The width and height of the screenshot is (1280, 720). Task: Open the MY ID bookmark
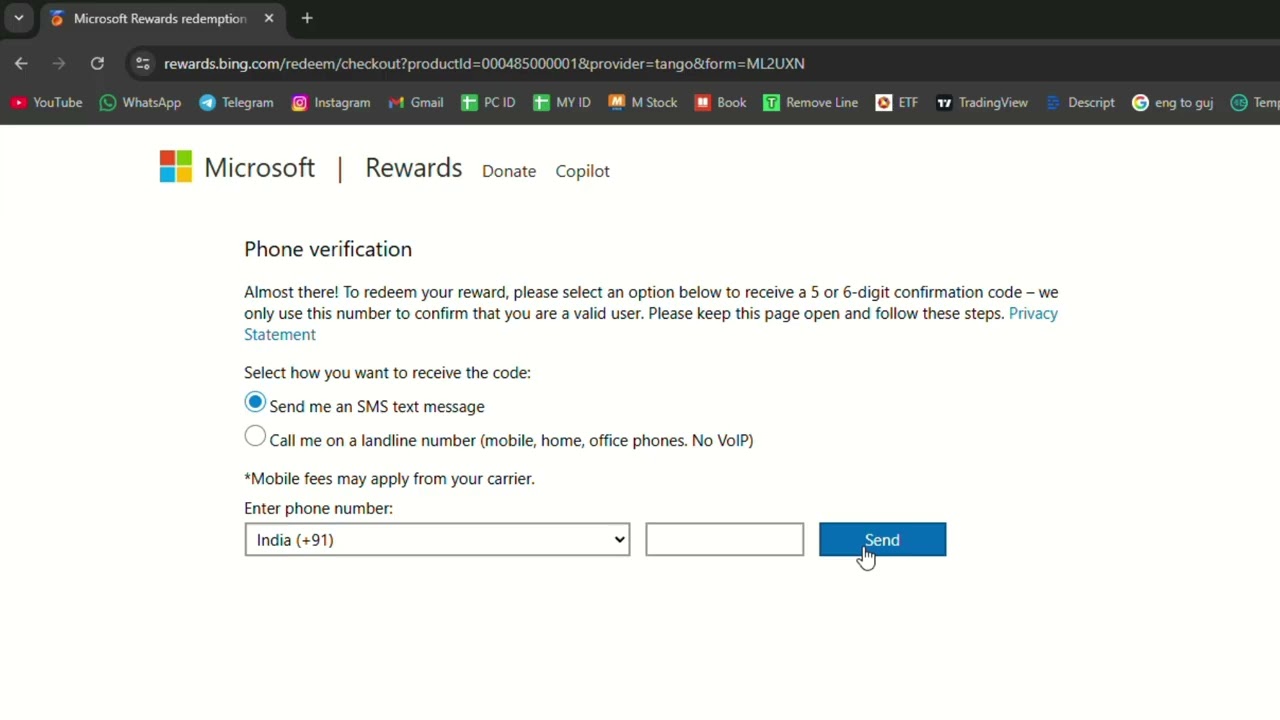pyautogui.click(x=561, y=103)
